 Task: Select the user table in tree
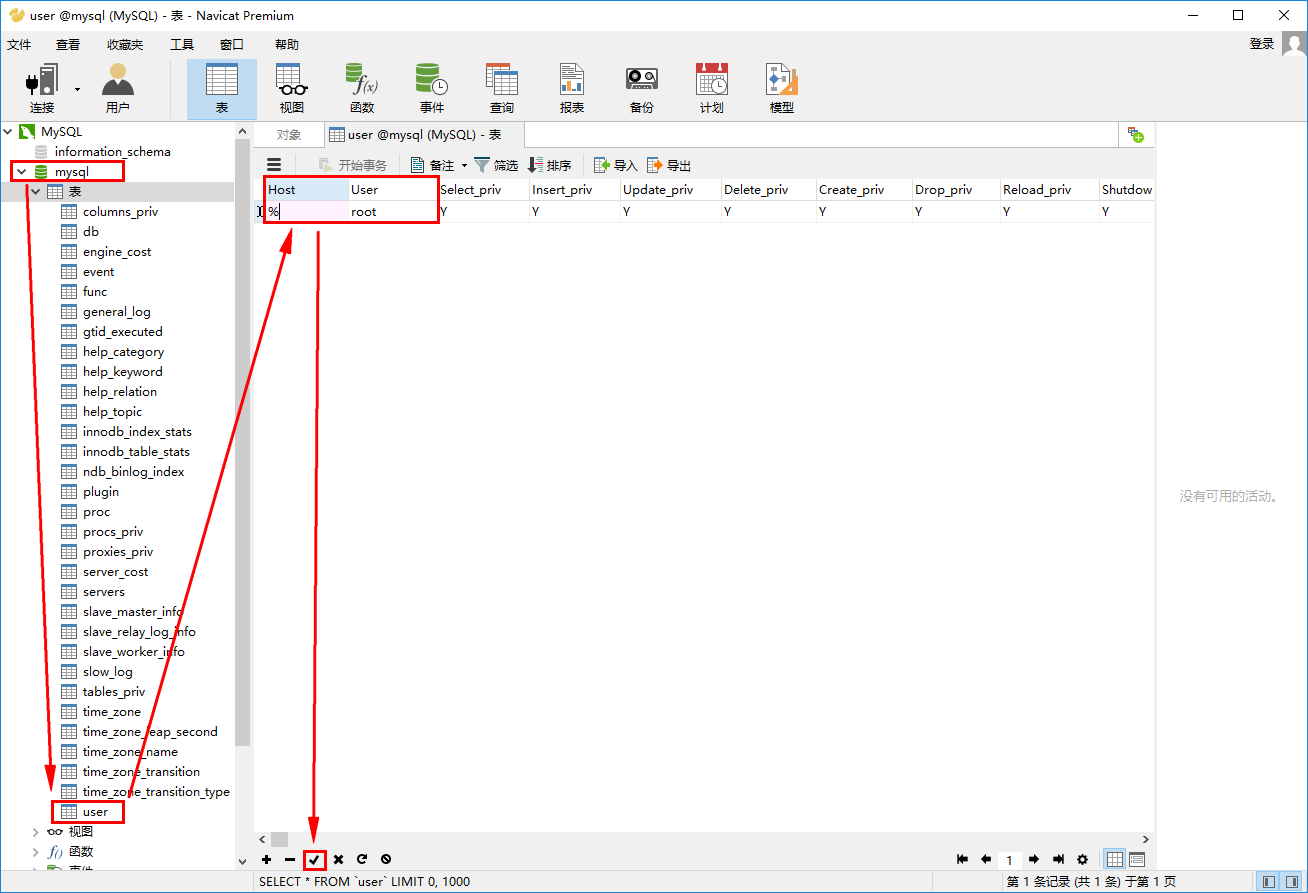click(95, 811)
